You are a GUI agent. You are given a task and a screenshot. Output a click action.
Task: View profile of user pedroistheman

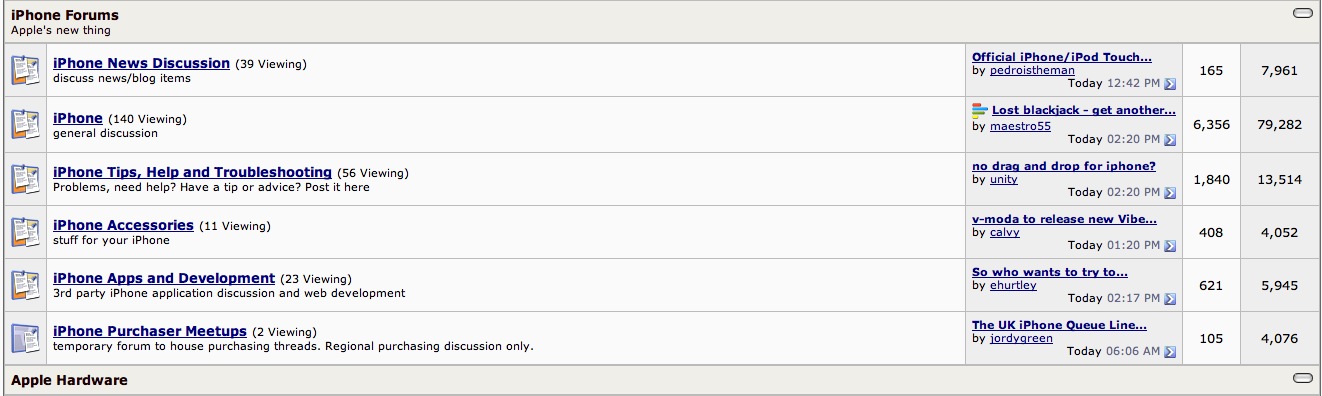[x=1032, y=71]
